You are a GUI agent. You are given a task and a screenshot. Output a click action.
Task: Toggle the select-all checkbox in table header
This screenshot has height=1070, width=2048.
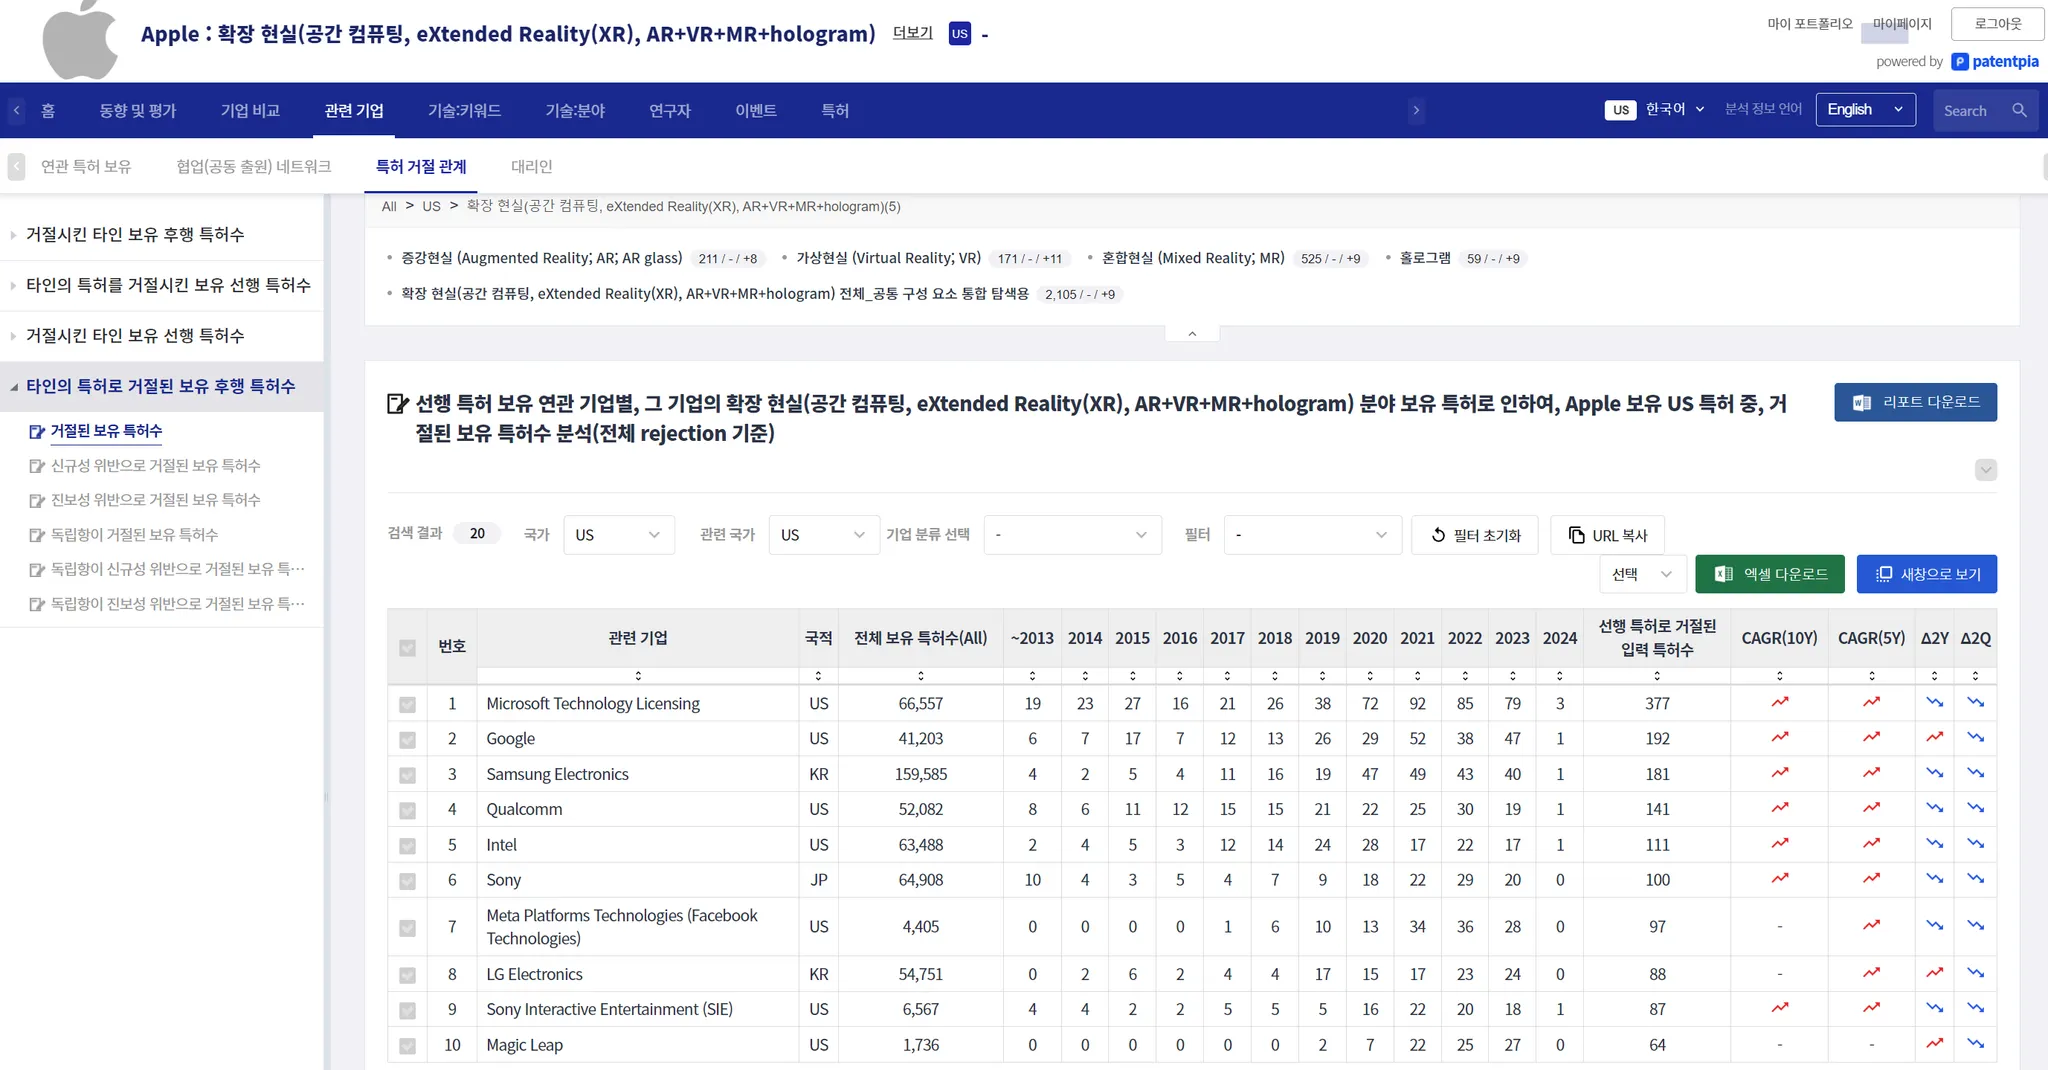[x=407, y=648]
